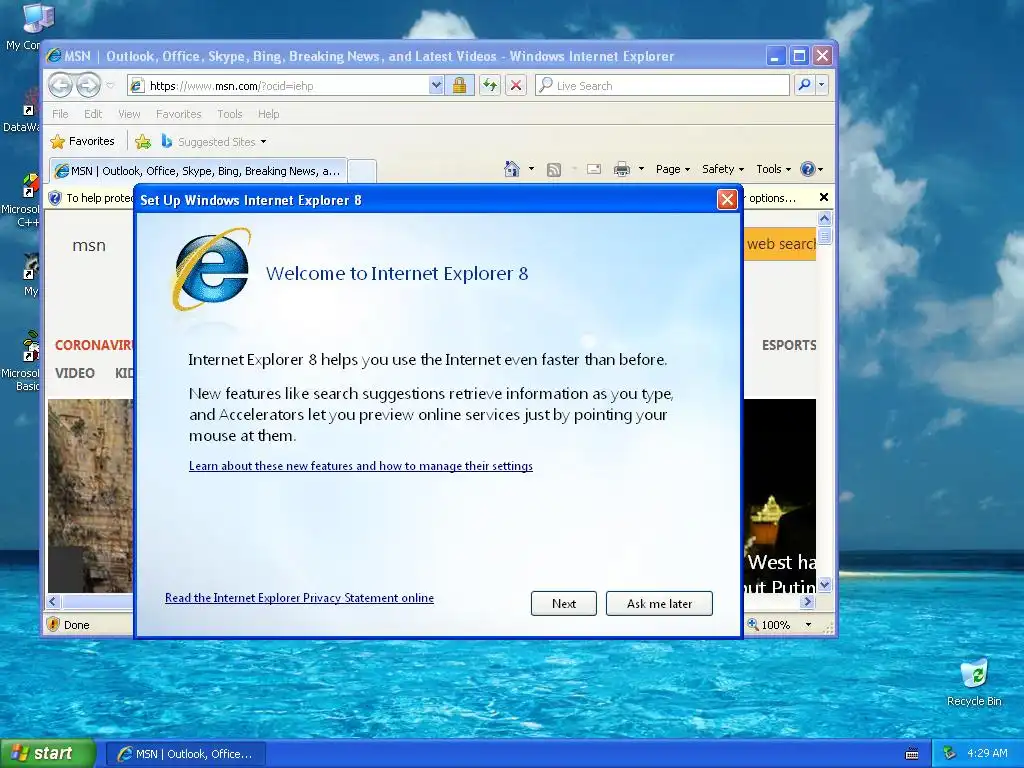Viewport: 1024px width, 768px height.
Task: Click the 100% zoom level button
Action: pos(769,625)
